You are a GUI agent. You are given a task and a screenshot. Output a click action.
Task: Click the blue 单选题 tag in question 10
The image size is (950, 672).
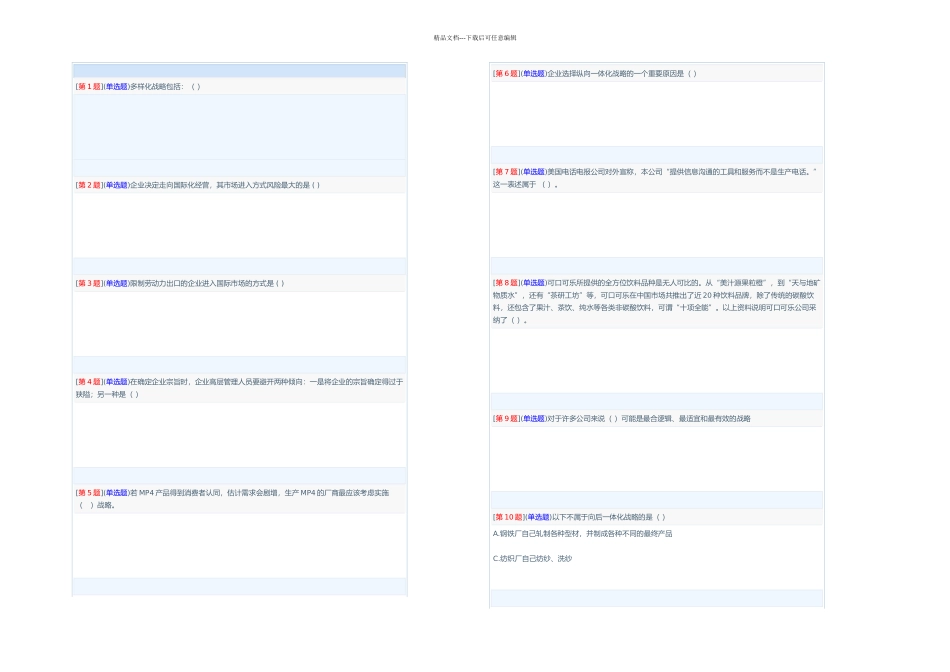coord(537,517)
